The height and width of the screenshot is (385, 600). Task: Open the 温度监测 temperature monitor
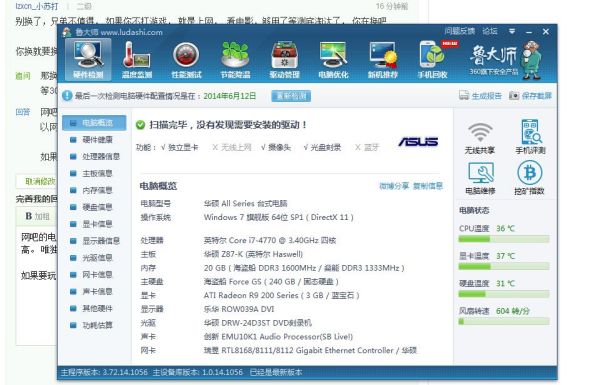(x=137, y=60)
